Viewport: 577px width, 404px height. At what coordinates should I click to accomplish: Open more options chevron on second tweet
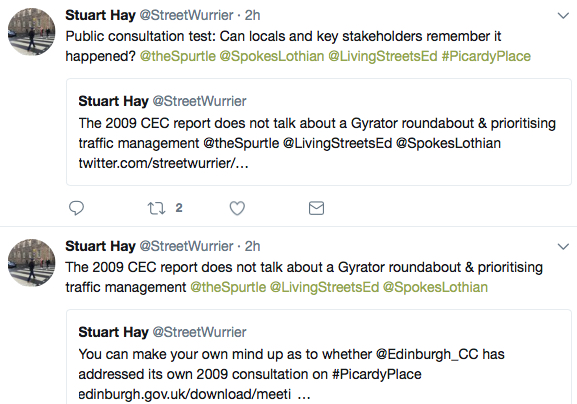click(x=563, y=247)
